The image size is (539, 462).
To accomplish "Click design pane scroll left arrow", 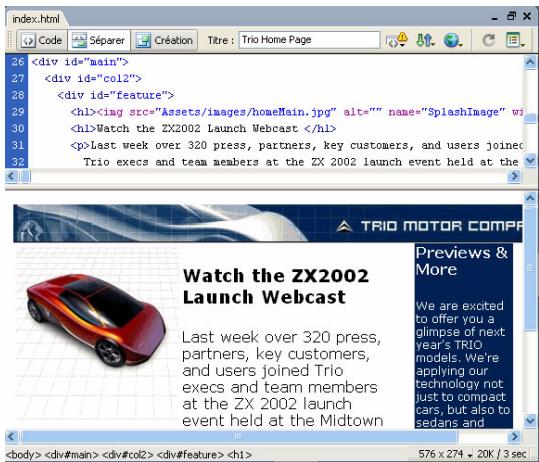I will 11,437.
